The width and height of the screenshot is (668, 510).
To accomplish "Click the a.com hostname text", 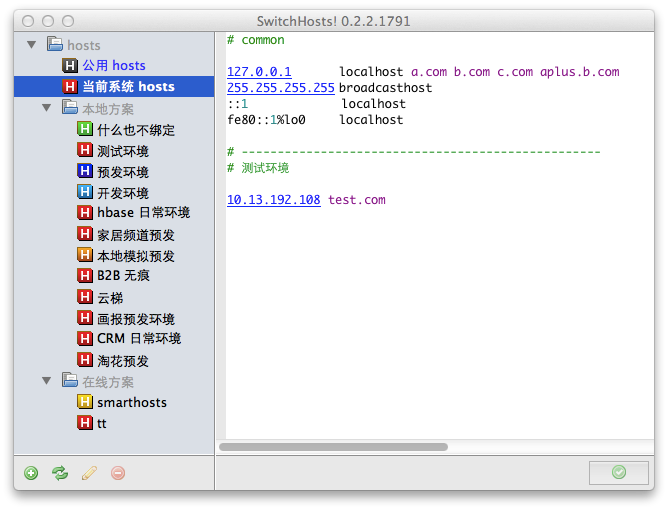I will click(x=429, y=72).
